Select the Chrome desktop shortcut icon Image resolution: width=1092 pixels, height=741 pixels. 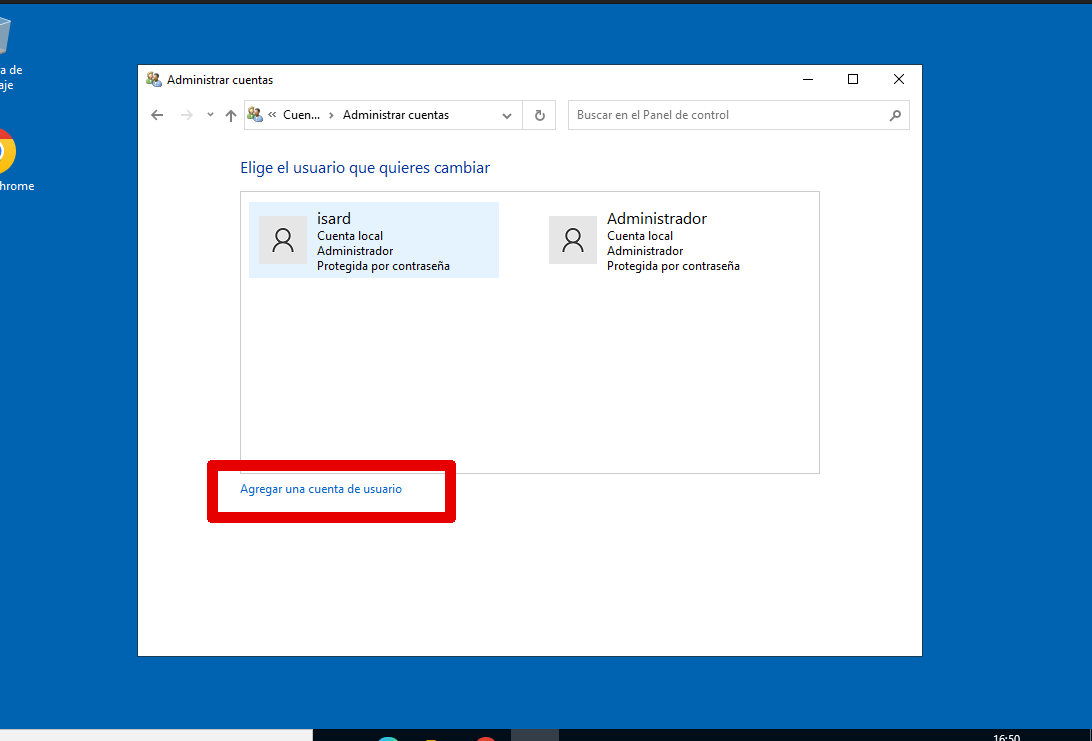tap(5, 152)
